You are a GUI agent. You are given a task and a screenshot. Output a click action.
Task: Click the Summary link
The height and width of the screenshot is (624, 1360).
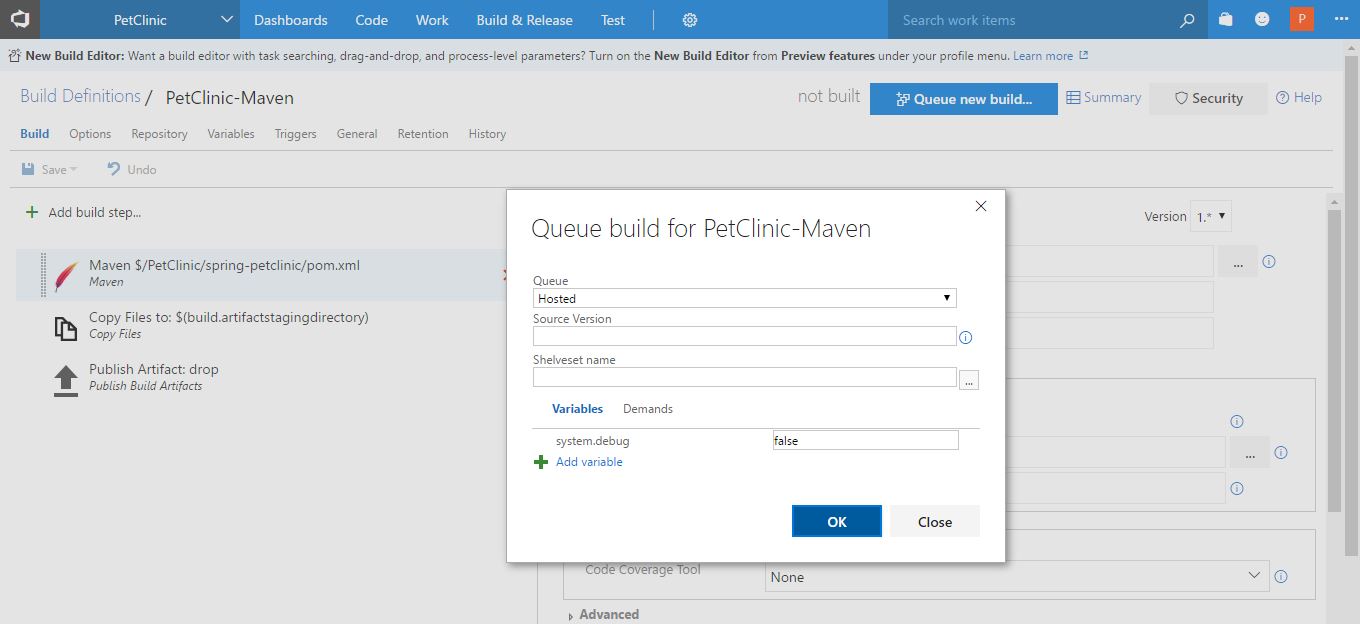(x=1112, y=97)
